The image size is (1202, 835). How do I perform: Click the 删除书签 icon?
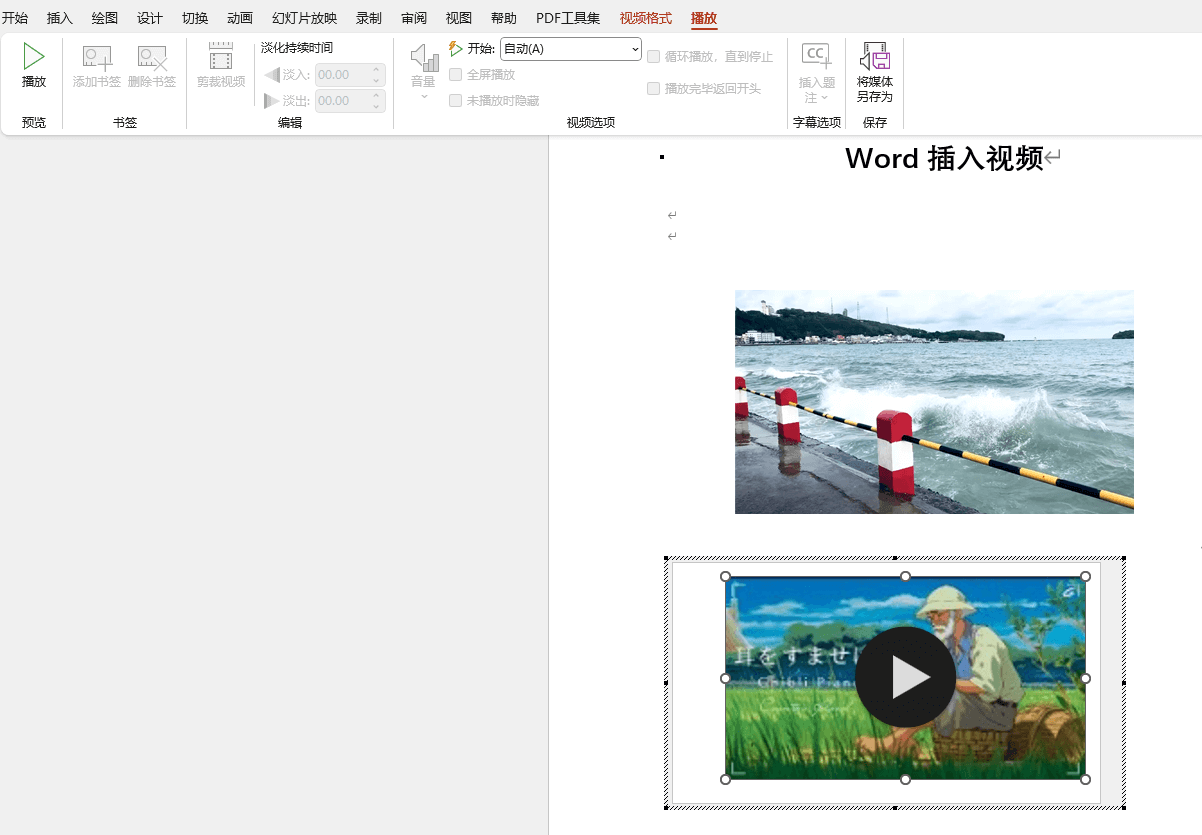pyautogui.click(x=151, y=58)
